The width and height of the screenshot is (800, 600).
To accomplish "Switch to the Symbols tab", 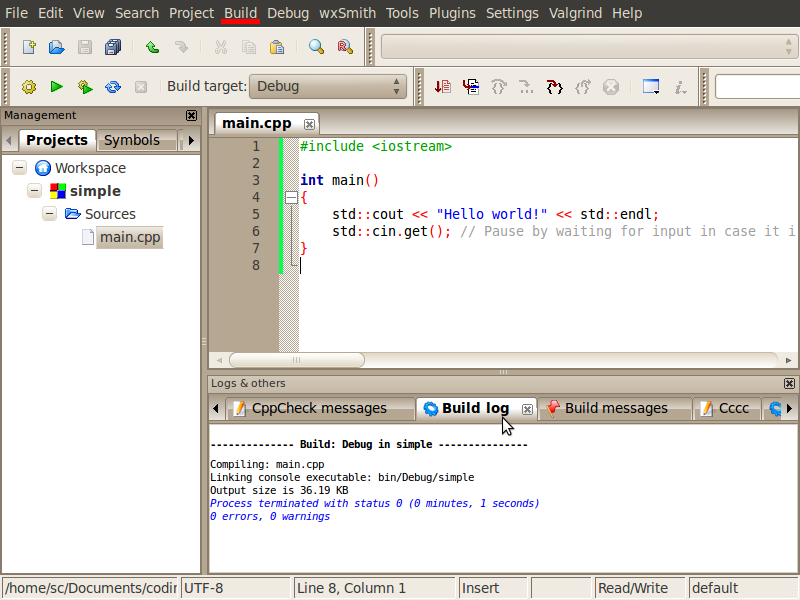I will 132,140.
